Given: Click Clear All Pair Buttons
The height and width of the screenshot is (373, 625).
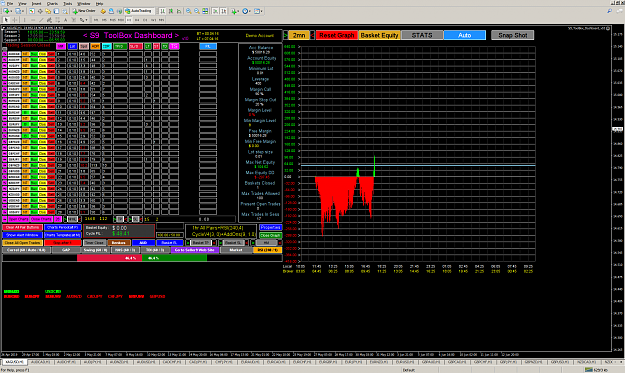Looking at the screenshot, I should pos(22,228).
